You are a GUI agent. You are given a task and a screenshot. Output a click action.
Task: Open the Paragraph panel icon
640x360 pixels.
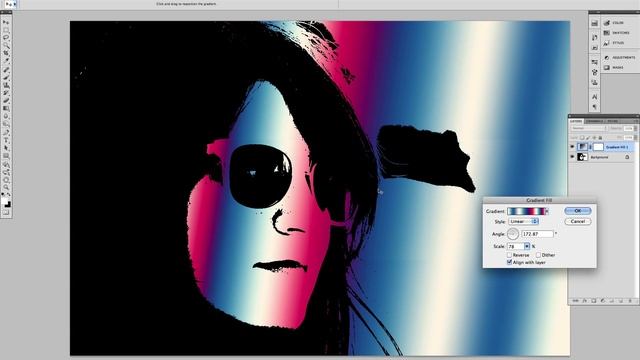coord(595,107)
